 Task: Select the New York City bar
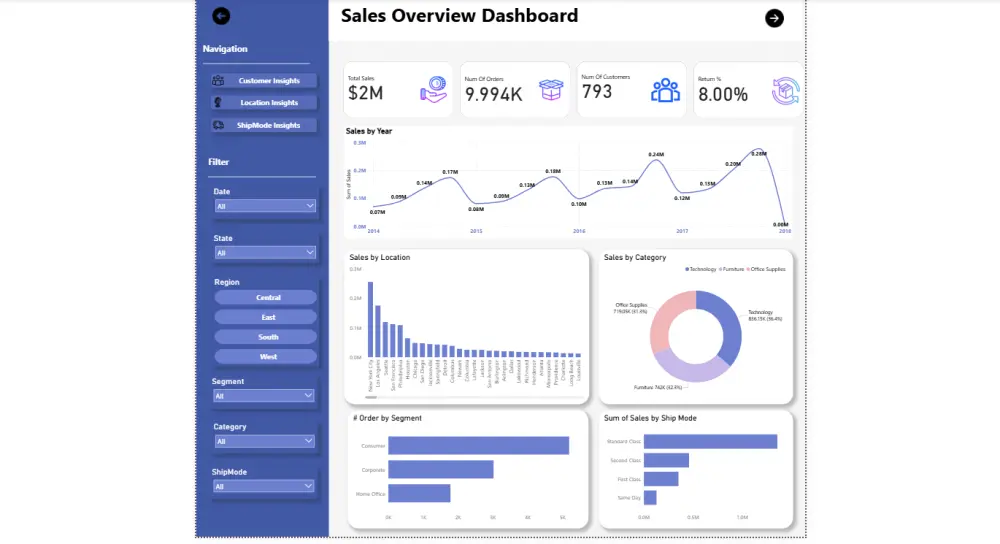point(371,320)
